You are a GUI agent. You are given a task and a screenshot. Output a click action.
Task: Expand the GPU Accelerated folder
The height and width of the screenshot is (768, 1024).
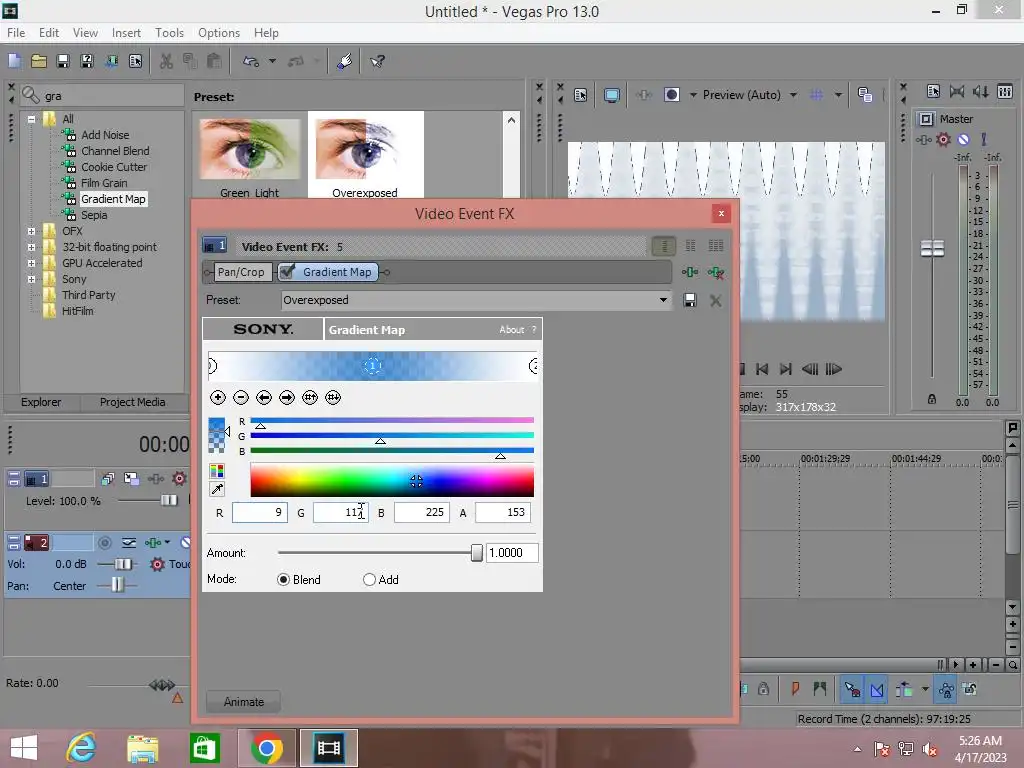pos(31,263)
